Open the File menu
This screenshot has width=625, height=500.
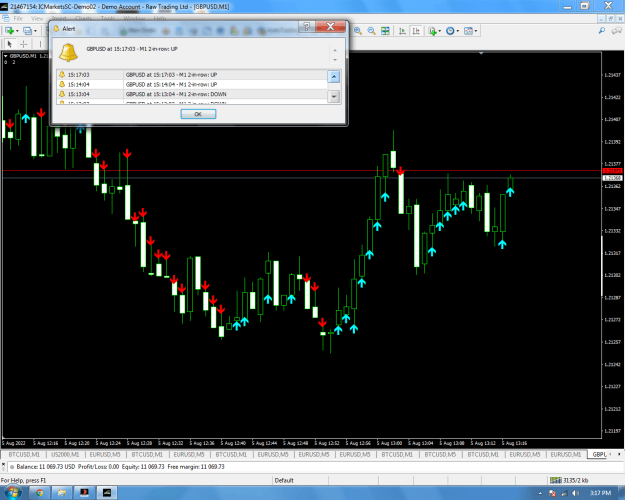pyautogui.click(x=18, y=18)
